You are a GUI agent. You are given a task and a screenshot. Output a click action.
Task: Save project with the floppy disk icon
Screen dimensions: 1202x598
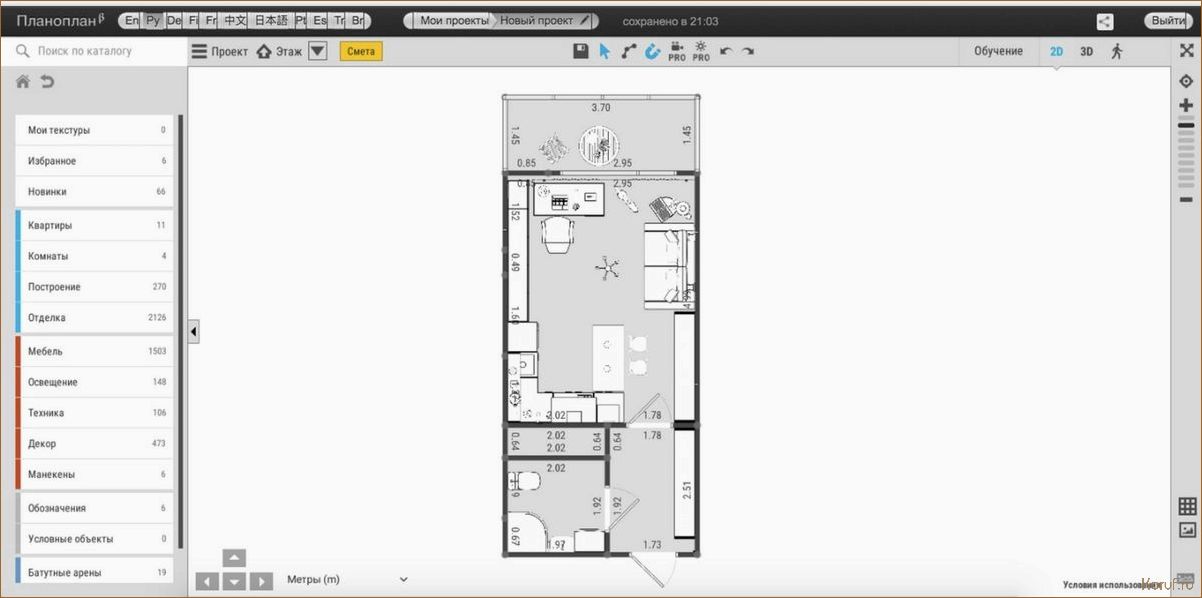(x=580, y=51)
